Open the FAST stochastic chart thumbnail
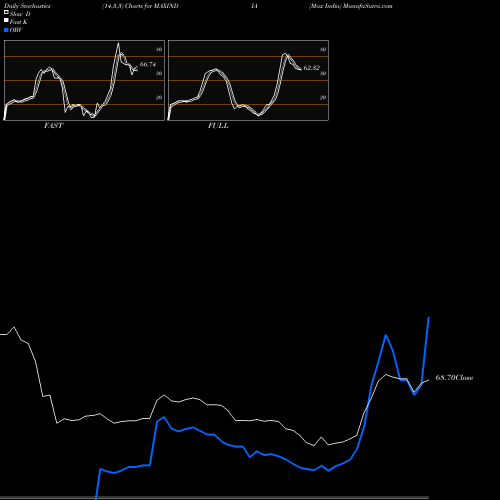500x500 pixels. point(84,80)
